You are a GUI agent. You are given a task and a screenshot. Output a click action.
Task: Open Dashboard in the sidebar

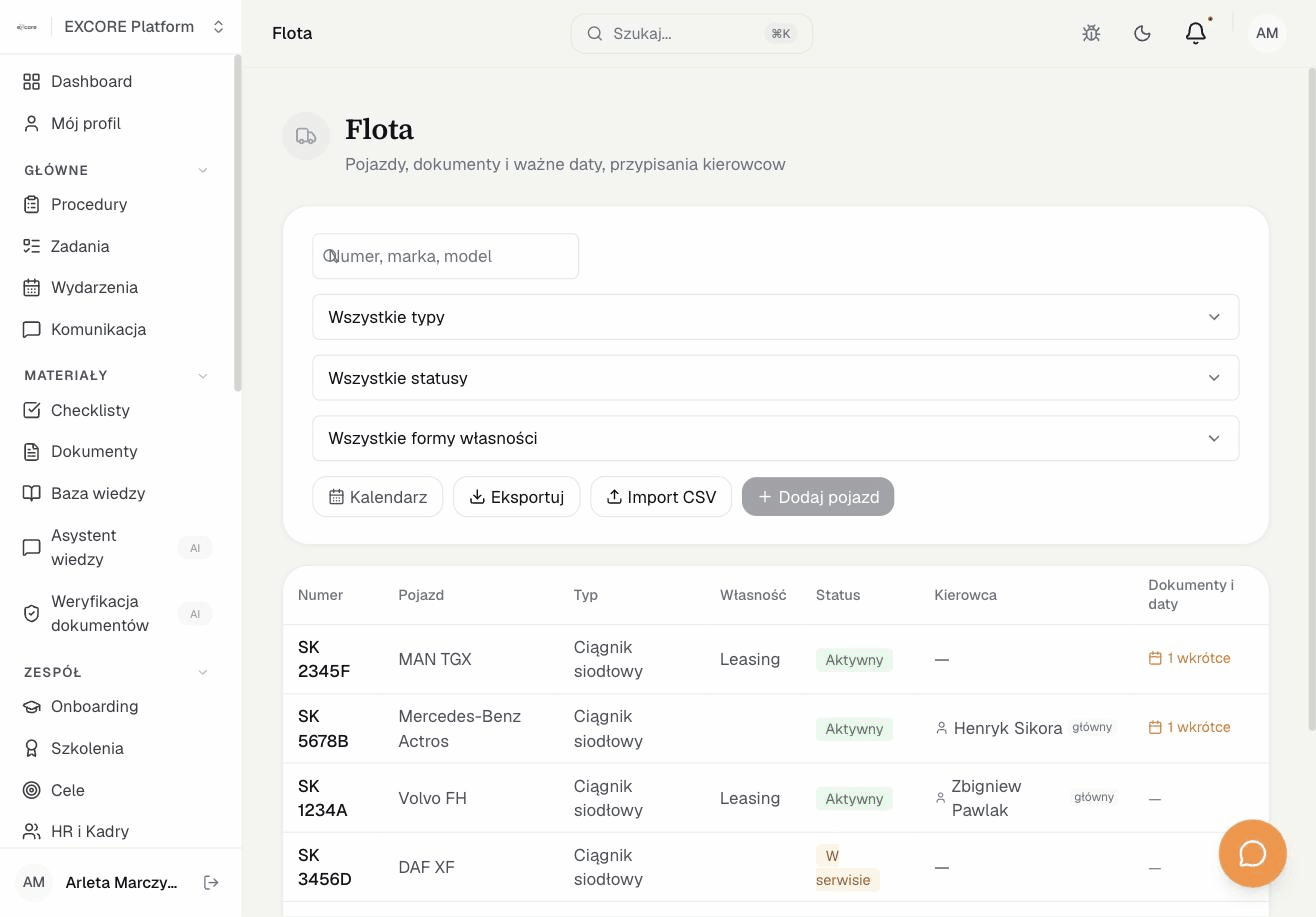pos(118,81)
